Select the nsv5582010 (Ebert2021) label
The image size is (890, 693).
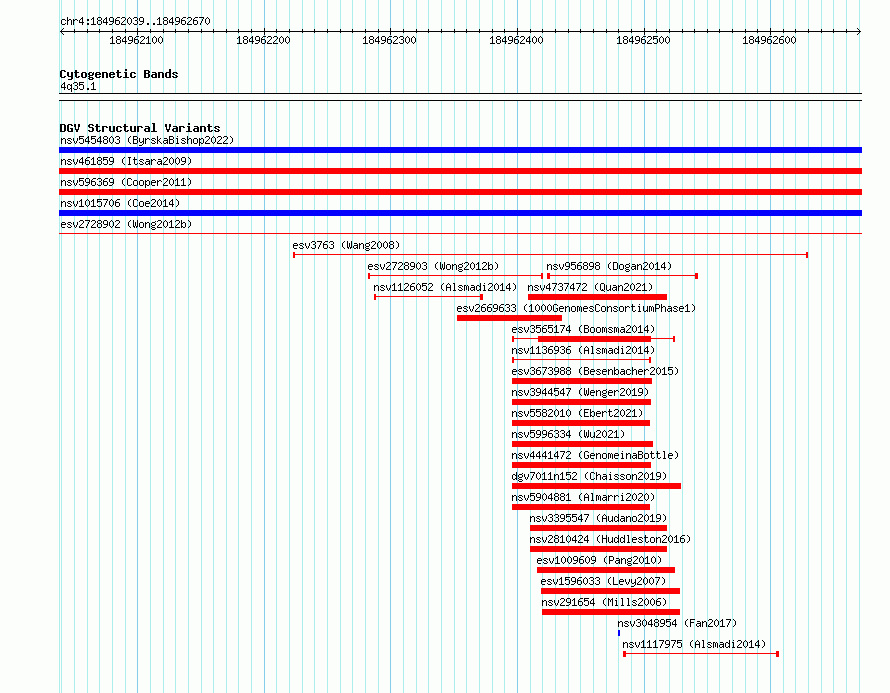(577, 413)
